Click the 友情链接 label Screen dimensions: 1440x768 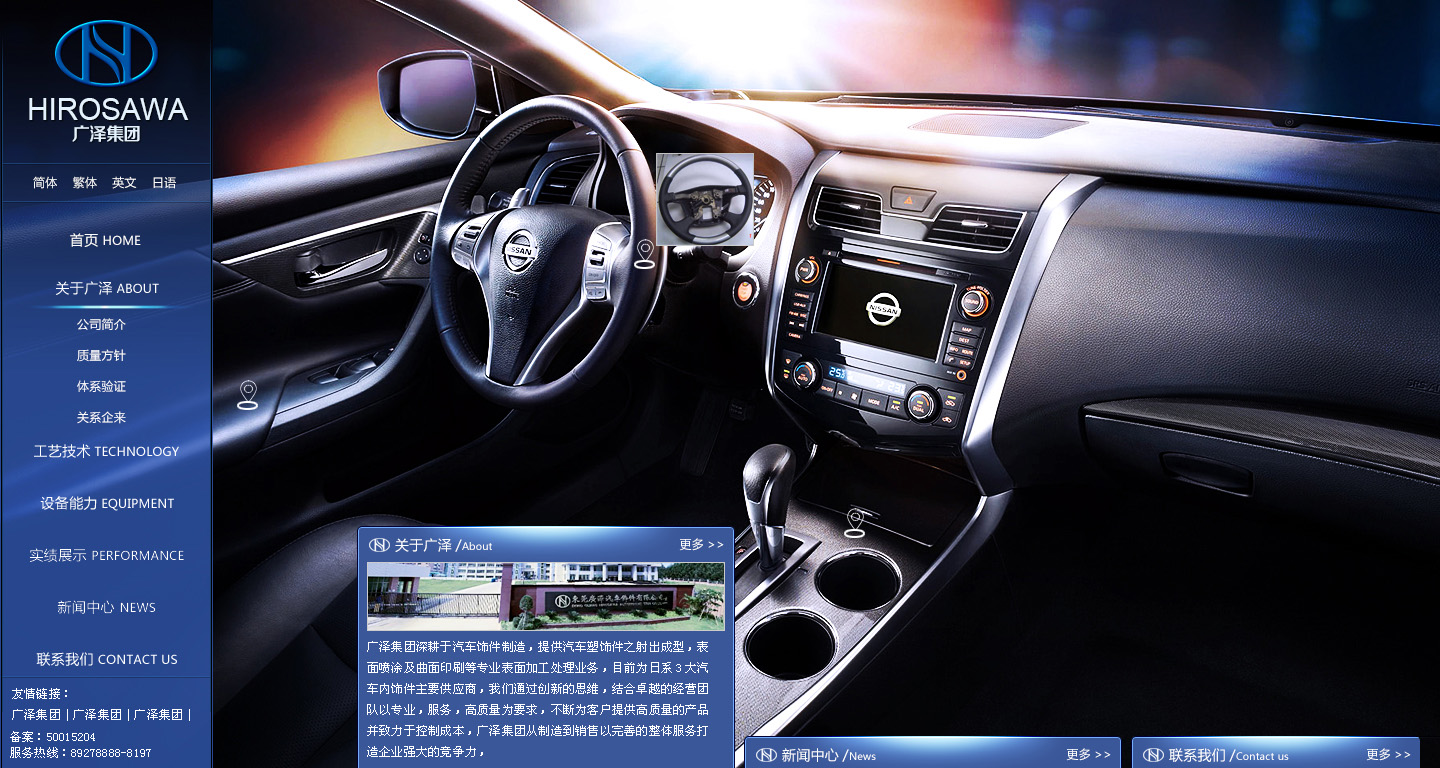[41, 694]
